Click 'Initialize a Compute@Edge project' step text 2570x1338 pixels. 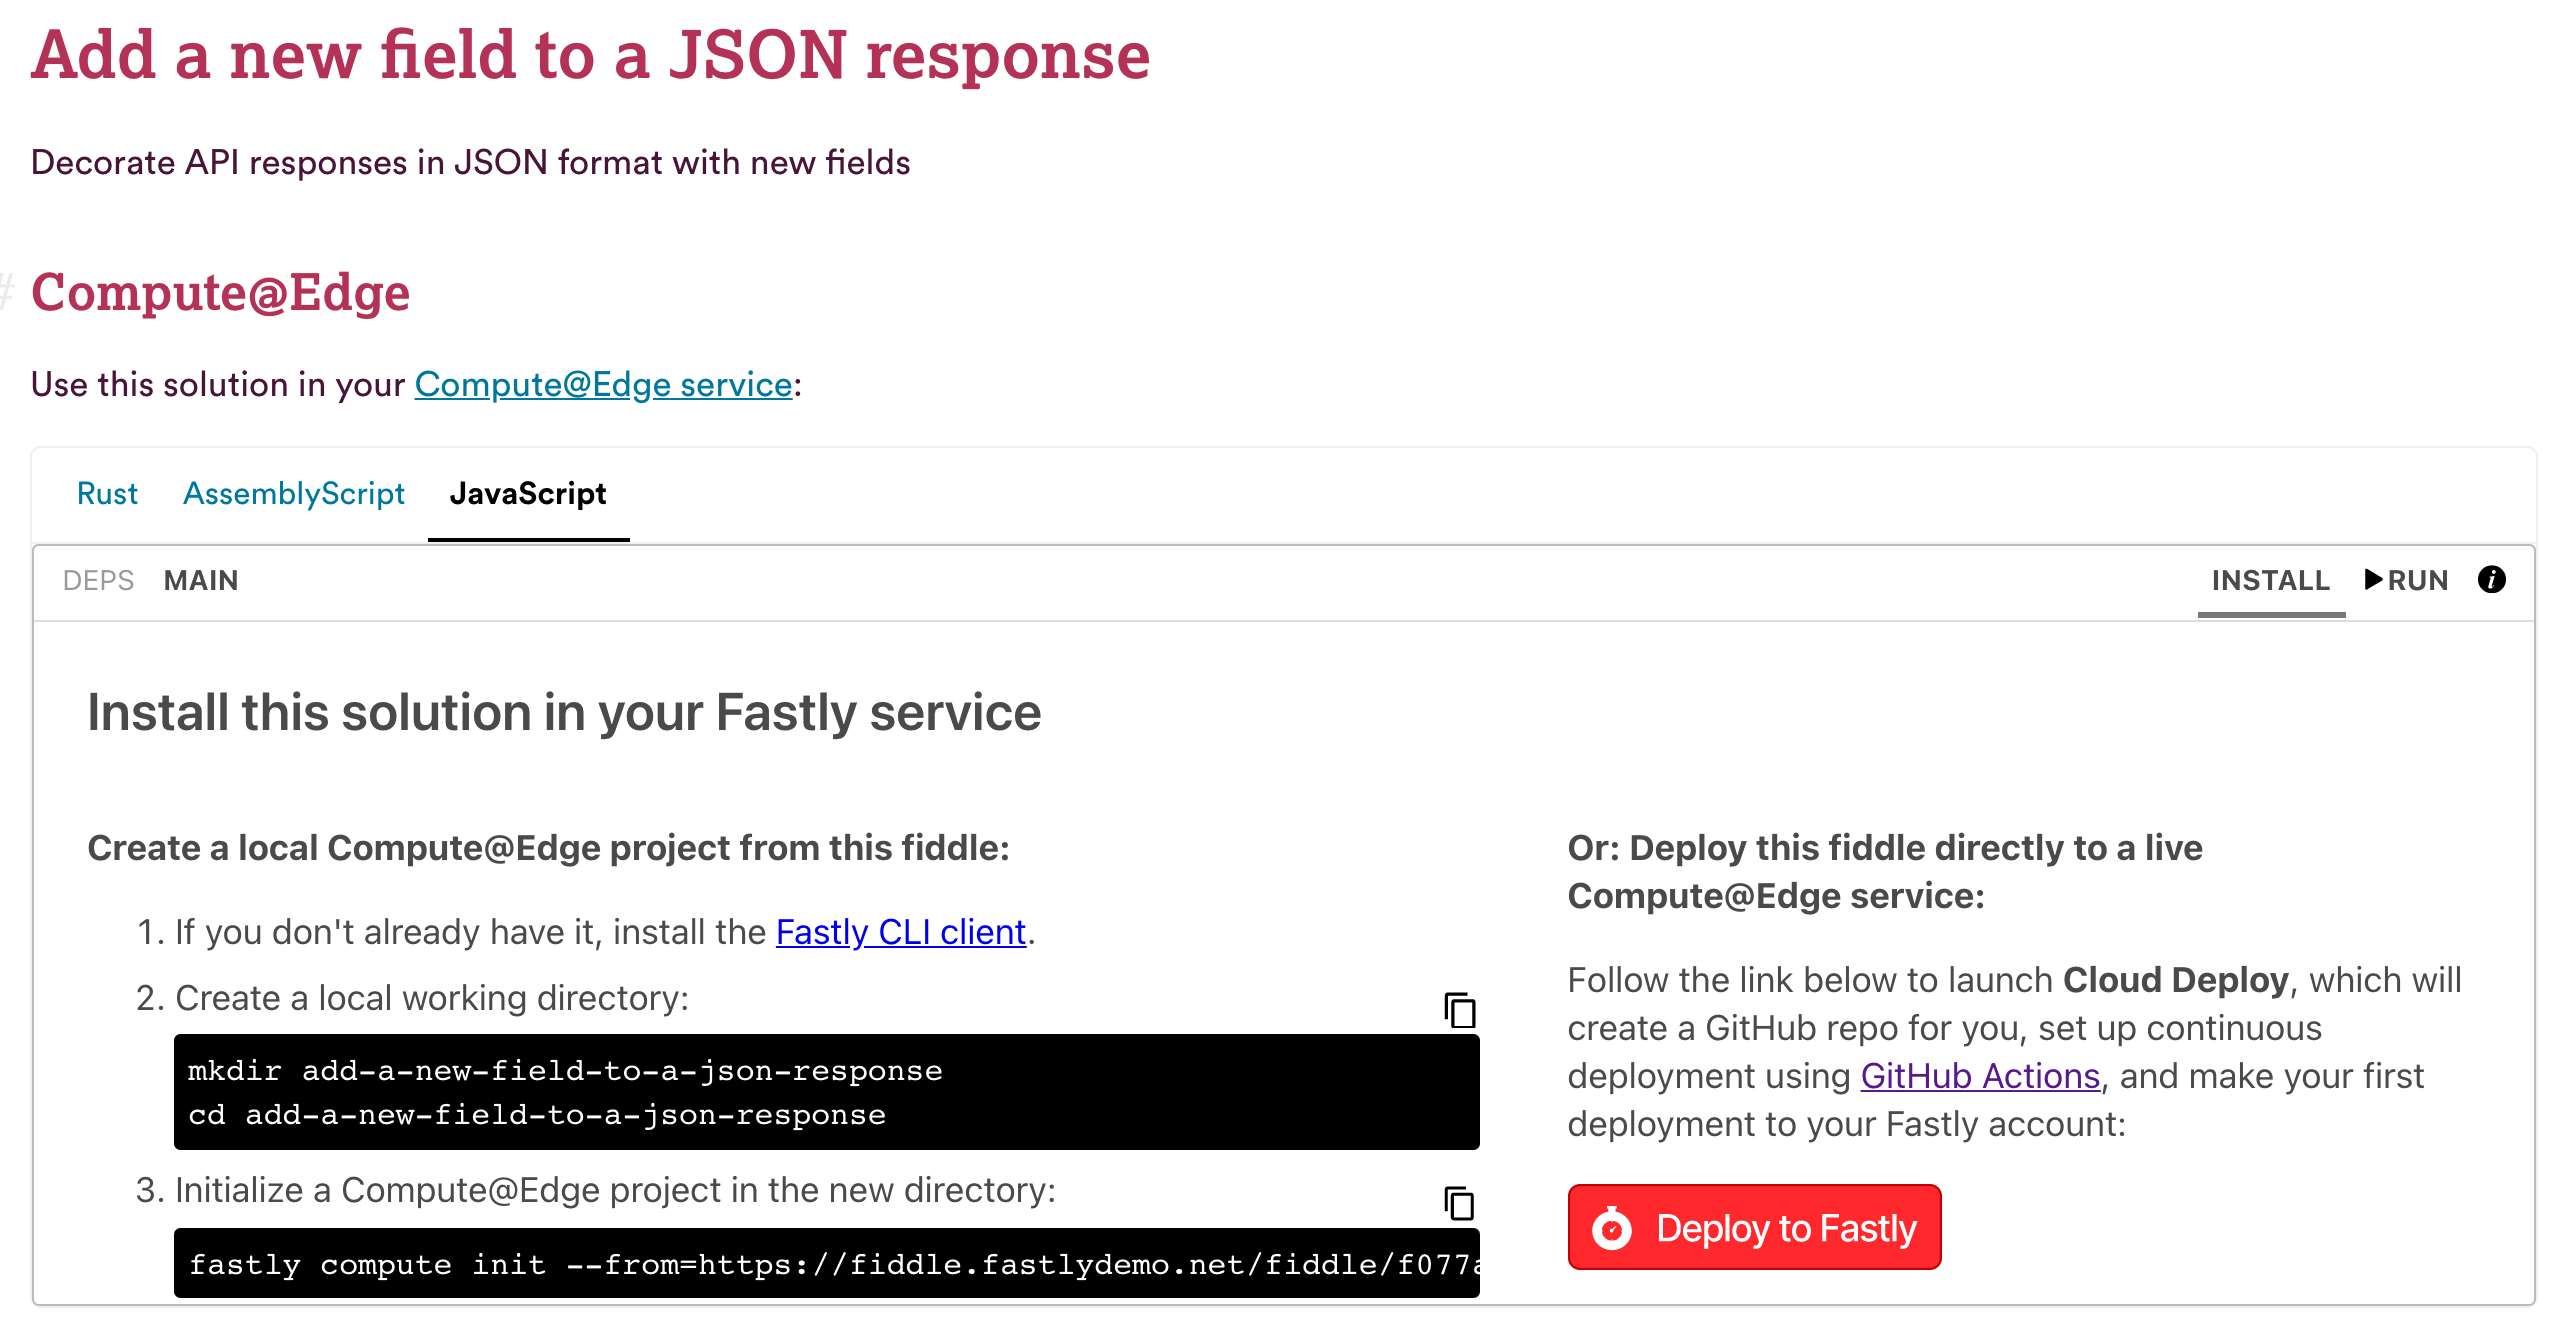(615, 1190)
